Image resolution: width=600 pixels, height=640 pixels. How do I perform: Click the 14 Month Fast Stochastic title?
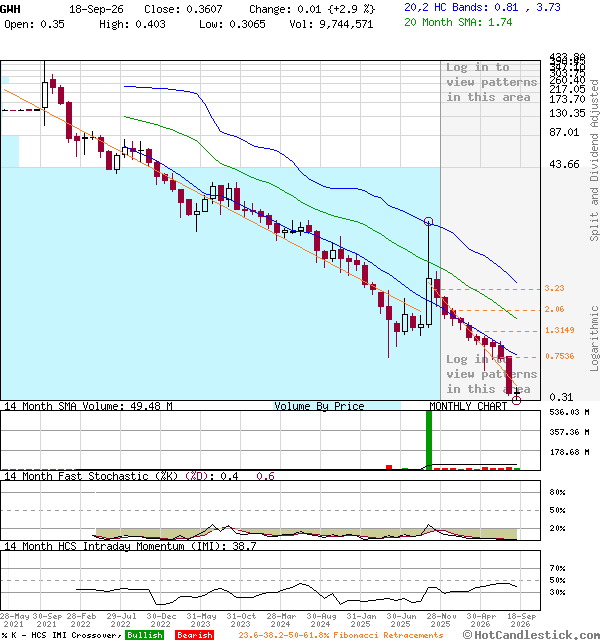click(91, 476)
